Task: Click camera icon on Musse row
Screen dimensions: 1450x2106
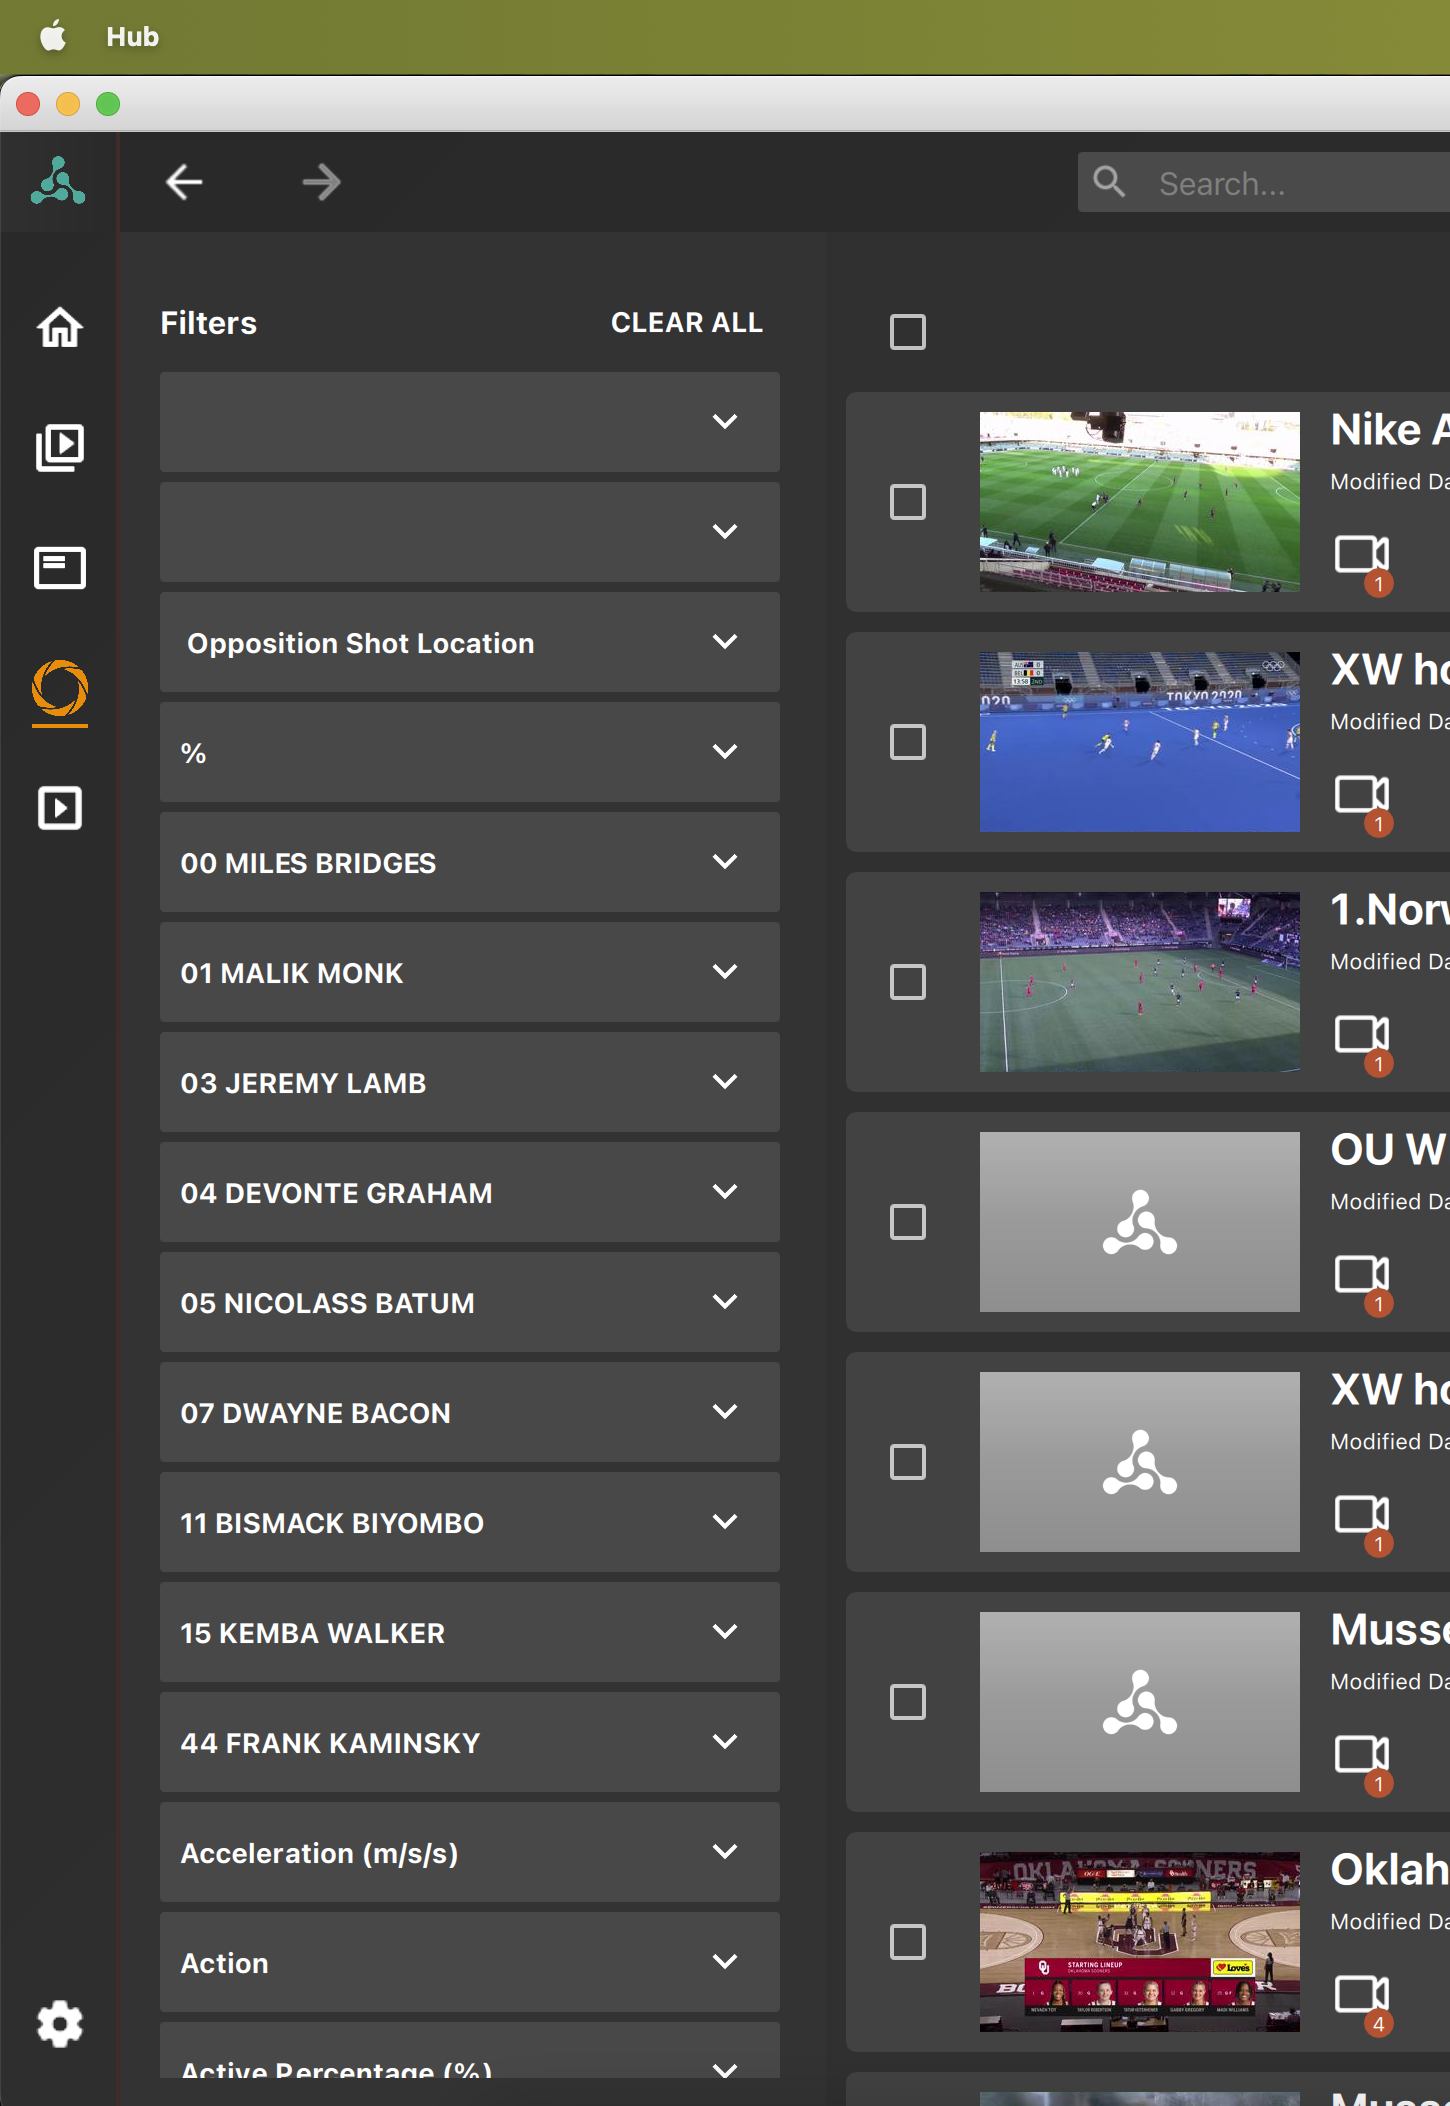Action: [1362, 1754]
